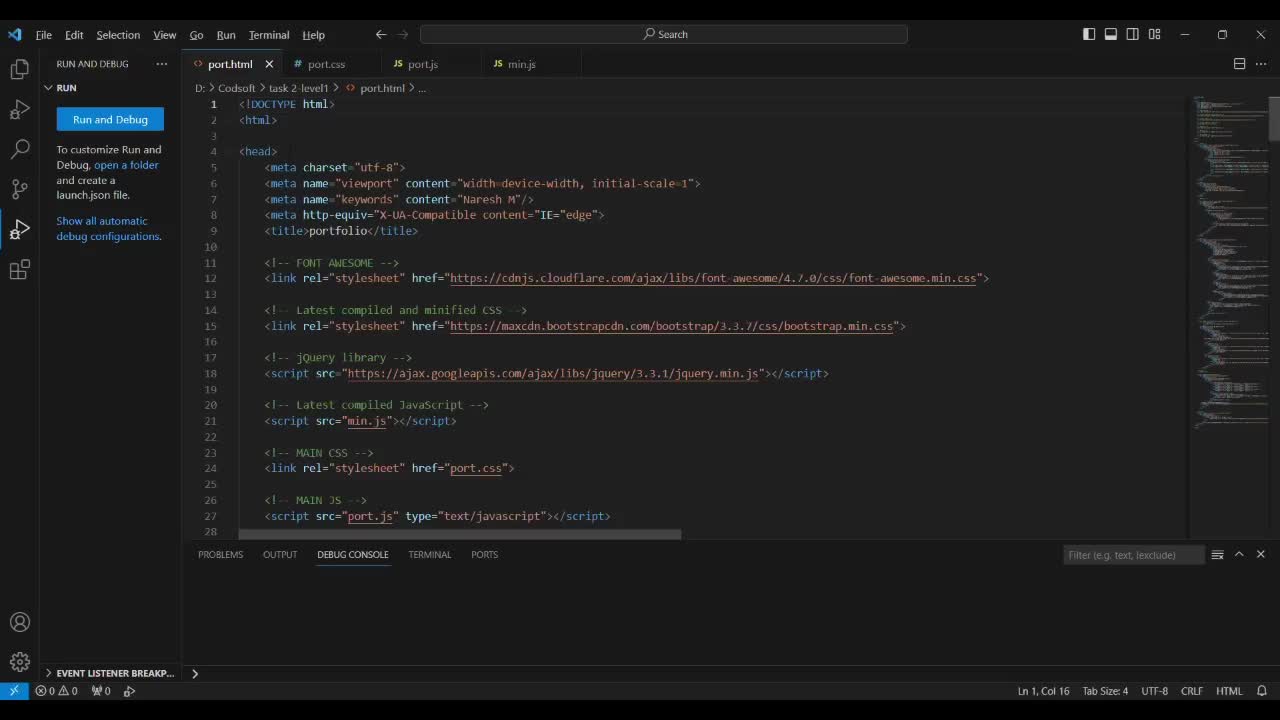Screen dimensions: 1280x720
Task: Open the Extensions view icon
Action: 19,270
